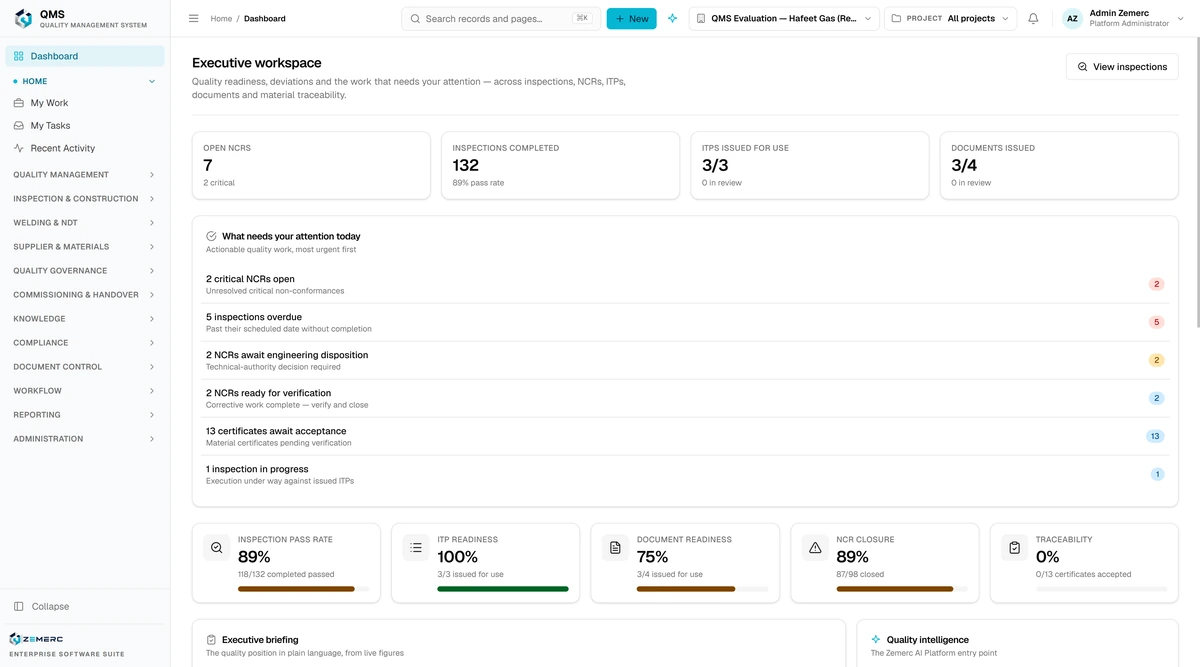Click the QMS logo icon

pyautogui.click(x=23, y=19)
